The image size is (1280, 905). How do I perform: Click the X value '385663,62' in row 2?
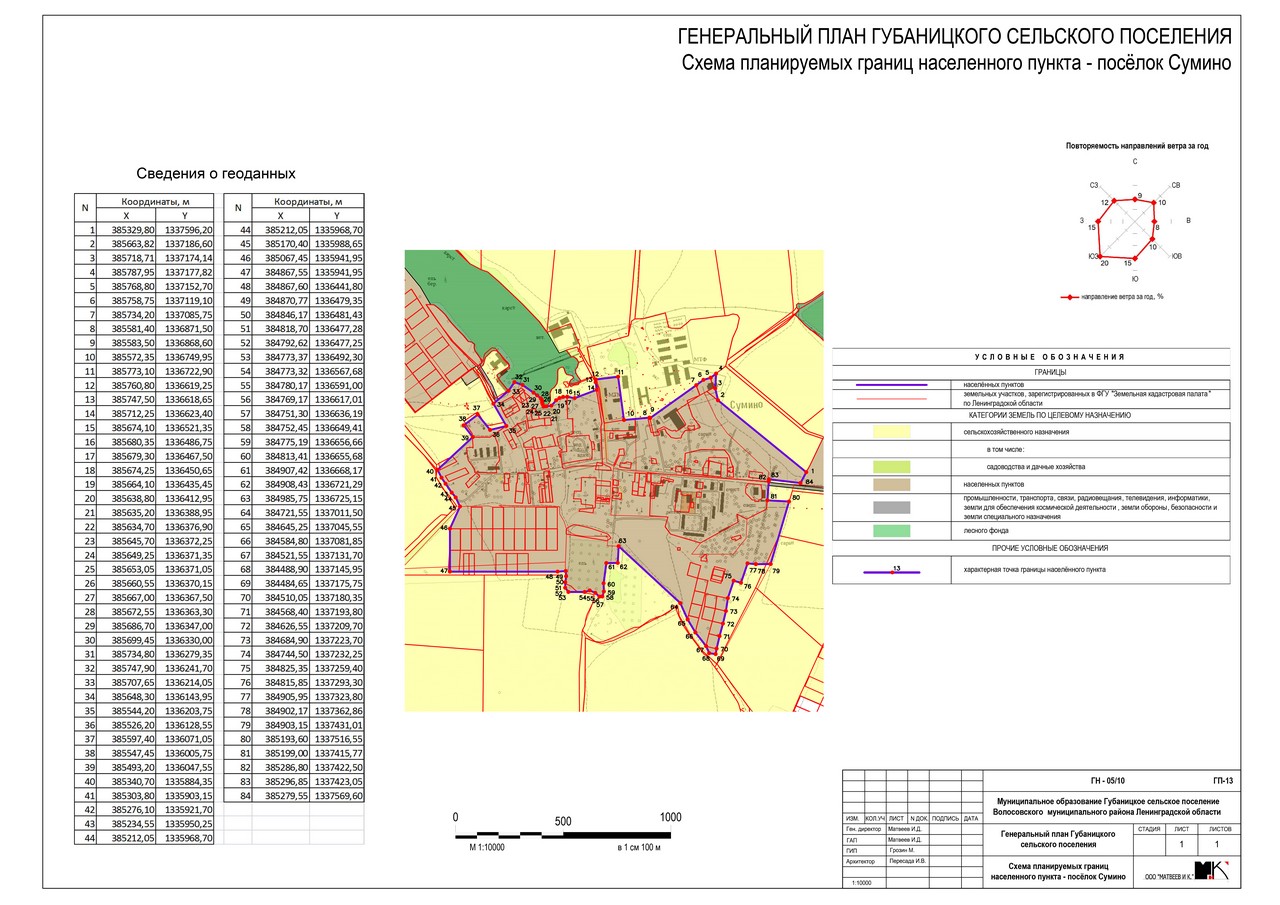134,243
